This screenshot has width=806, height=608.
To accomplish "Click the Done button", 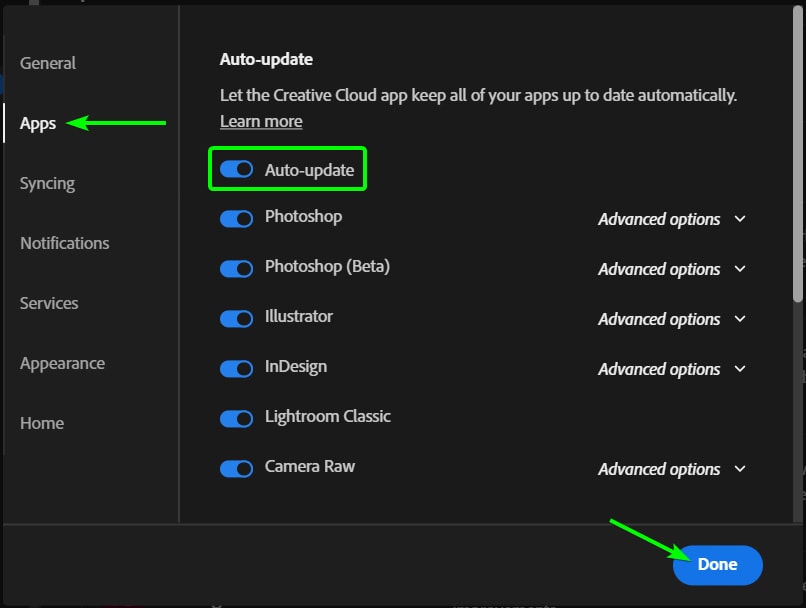I will (x=718, y=564).
